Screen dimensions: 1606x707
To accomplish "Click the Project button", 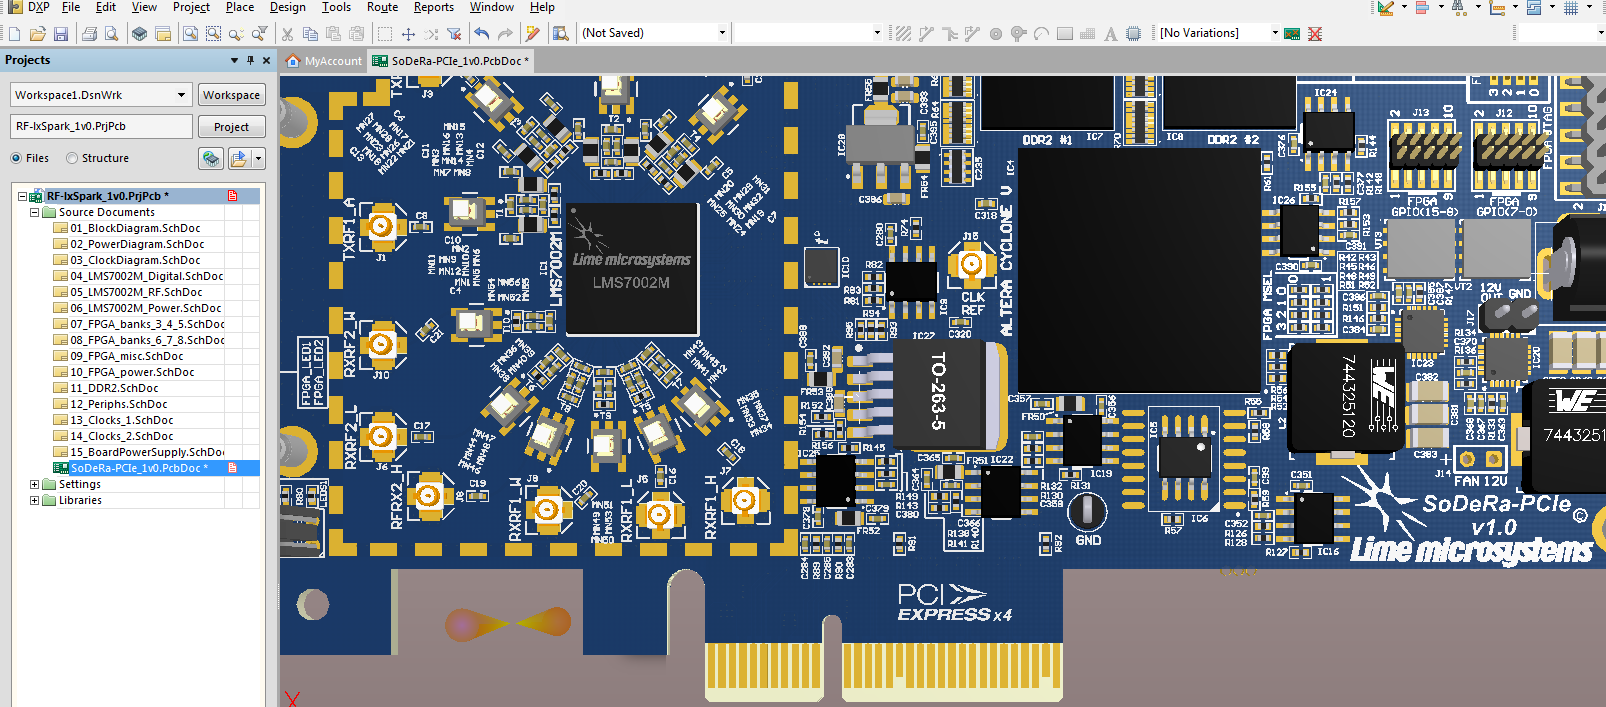I will point(231,127).
